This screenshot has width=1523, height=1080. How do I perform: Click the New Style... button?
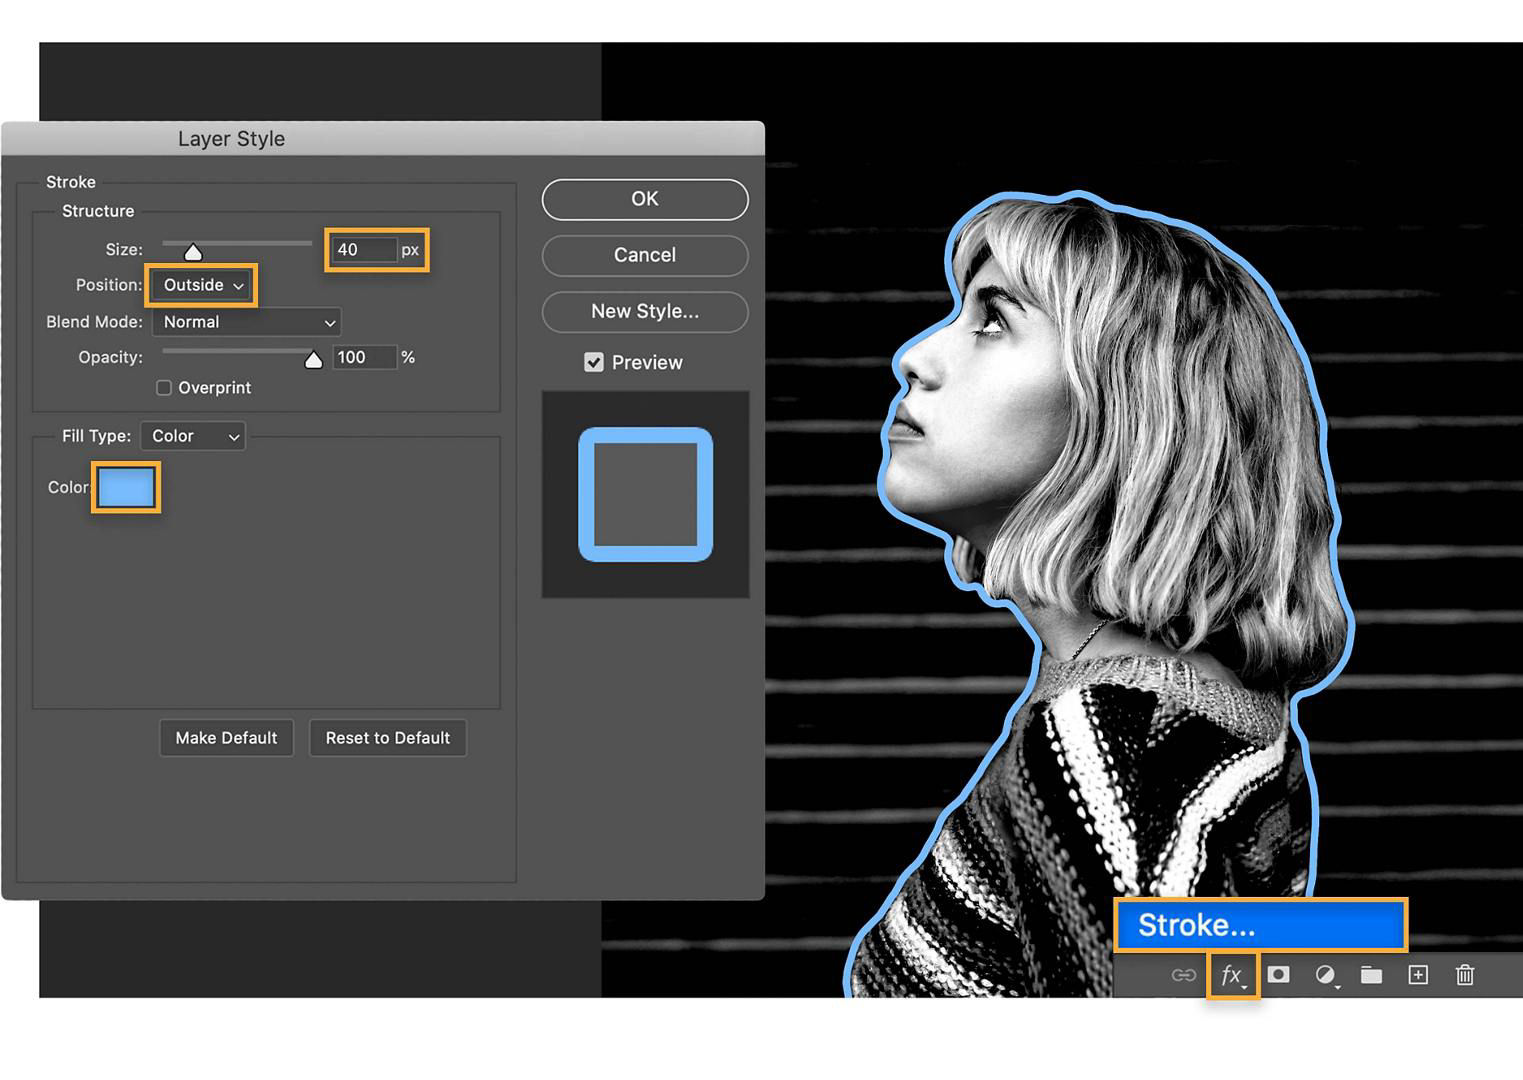pos(645,311)
